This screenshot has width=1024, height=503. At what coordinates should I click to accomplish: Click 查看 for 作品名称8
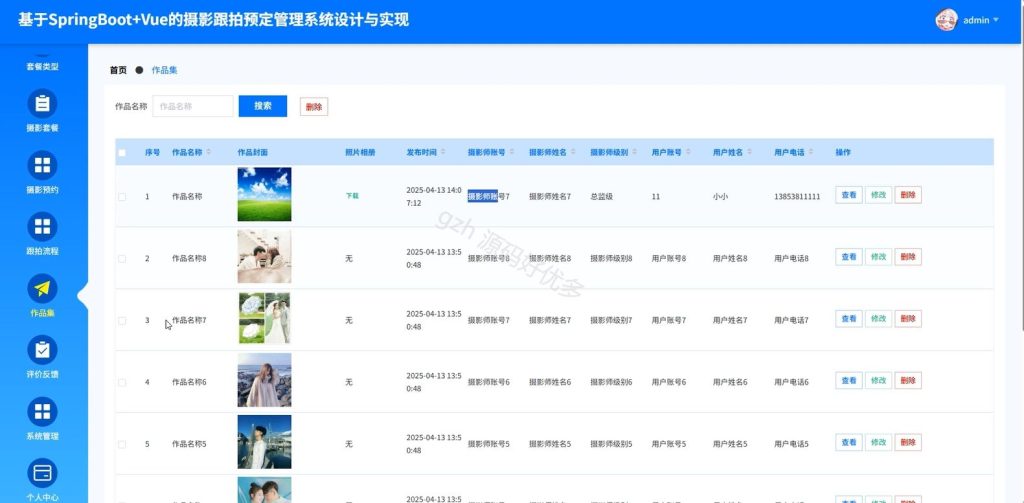coord(848,257)
